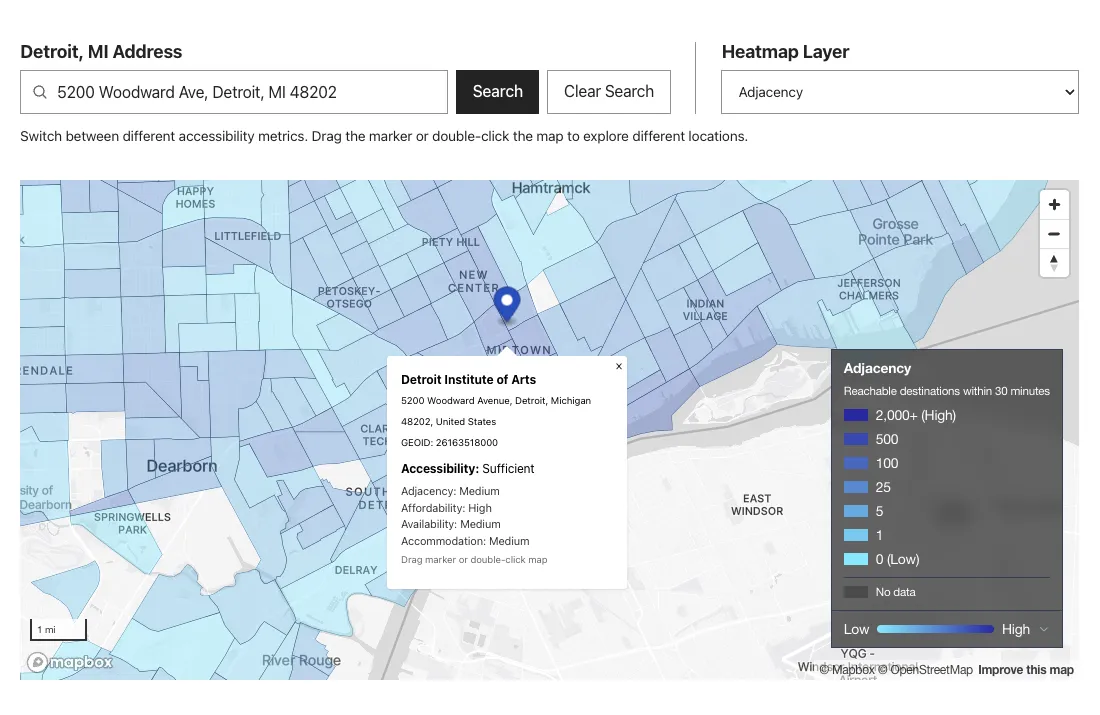Click the East Windsor map label
The width and height of the screenshot is (1100, 715).
tap(757, 504)
